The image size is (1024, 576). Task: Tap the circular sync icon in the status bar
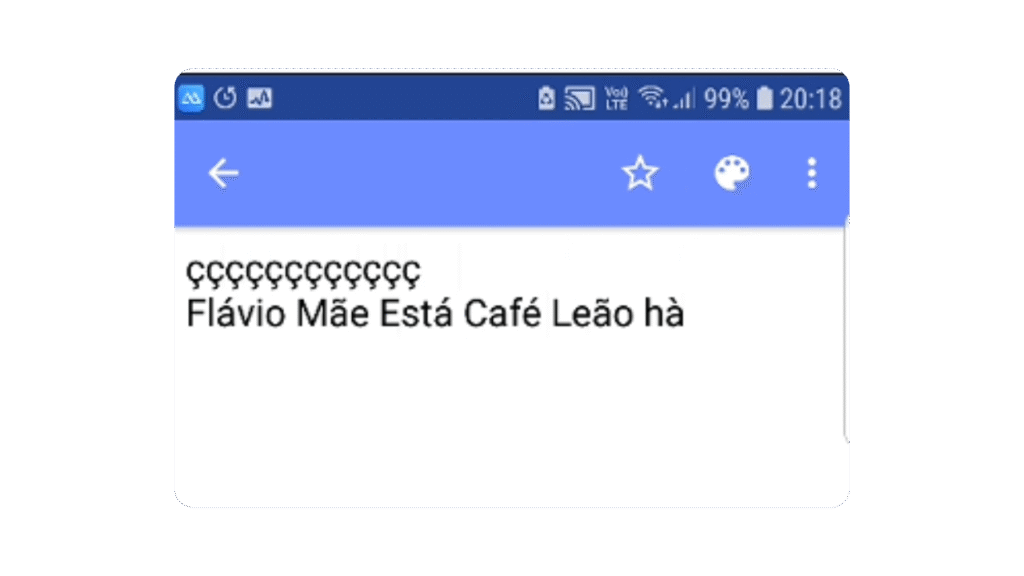(225, 98)
